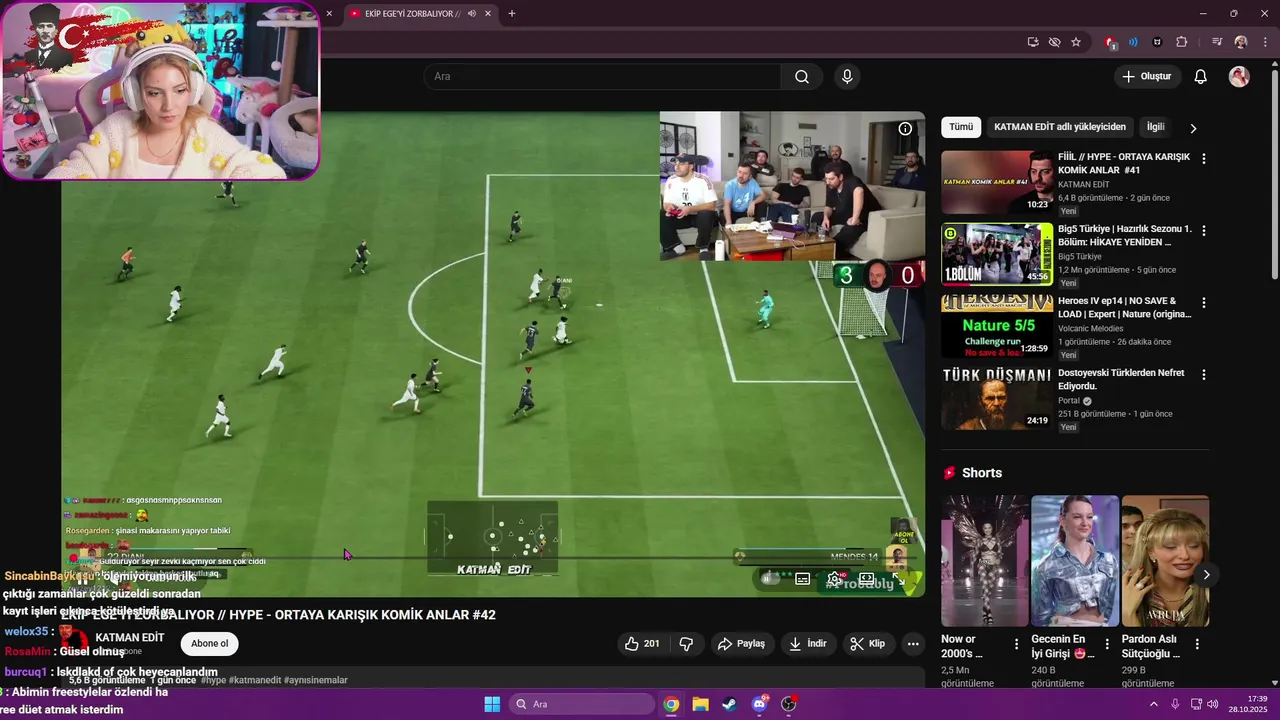Click the Paylaş share button
The width and height of the screenshot is (1280, 720).
pos(742,644)
